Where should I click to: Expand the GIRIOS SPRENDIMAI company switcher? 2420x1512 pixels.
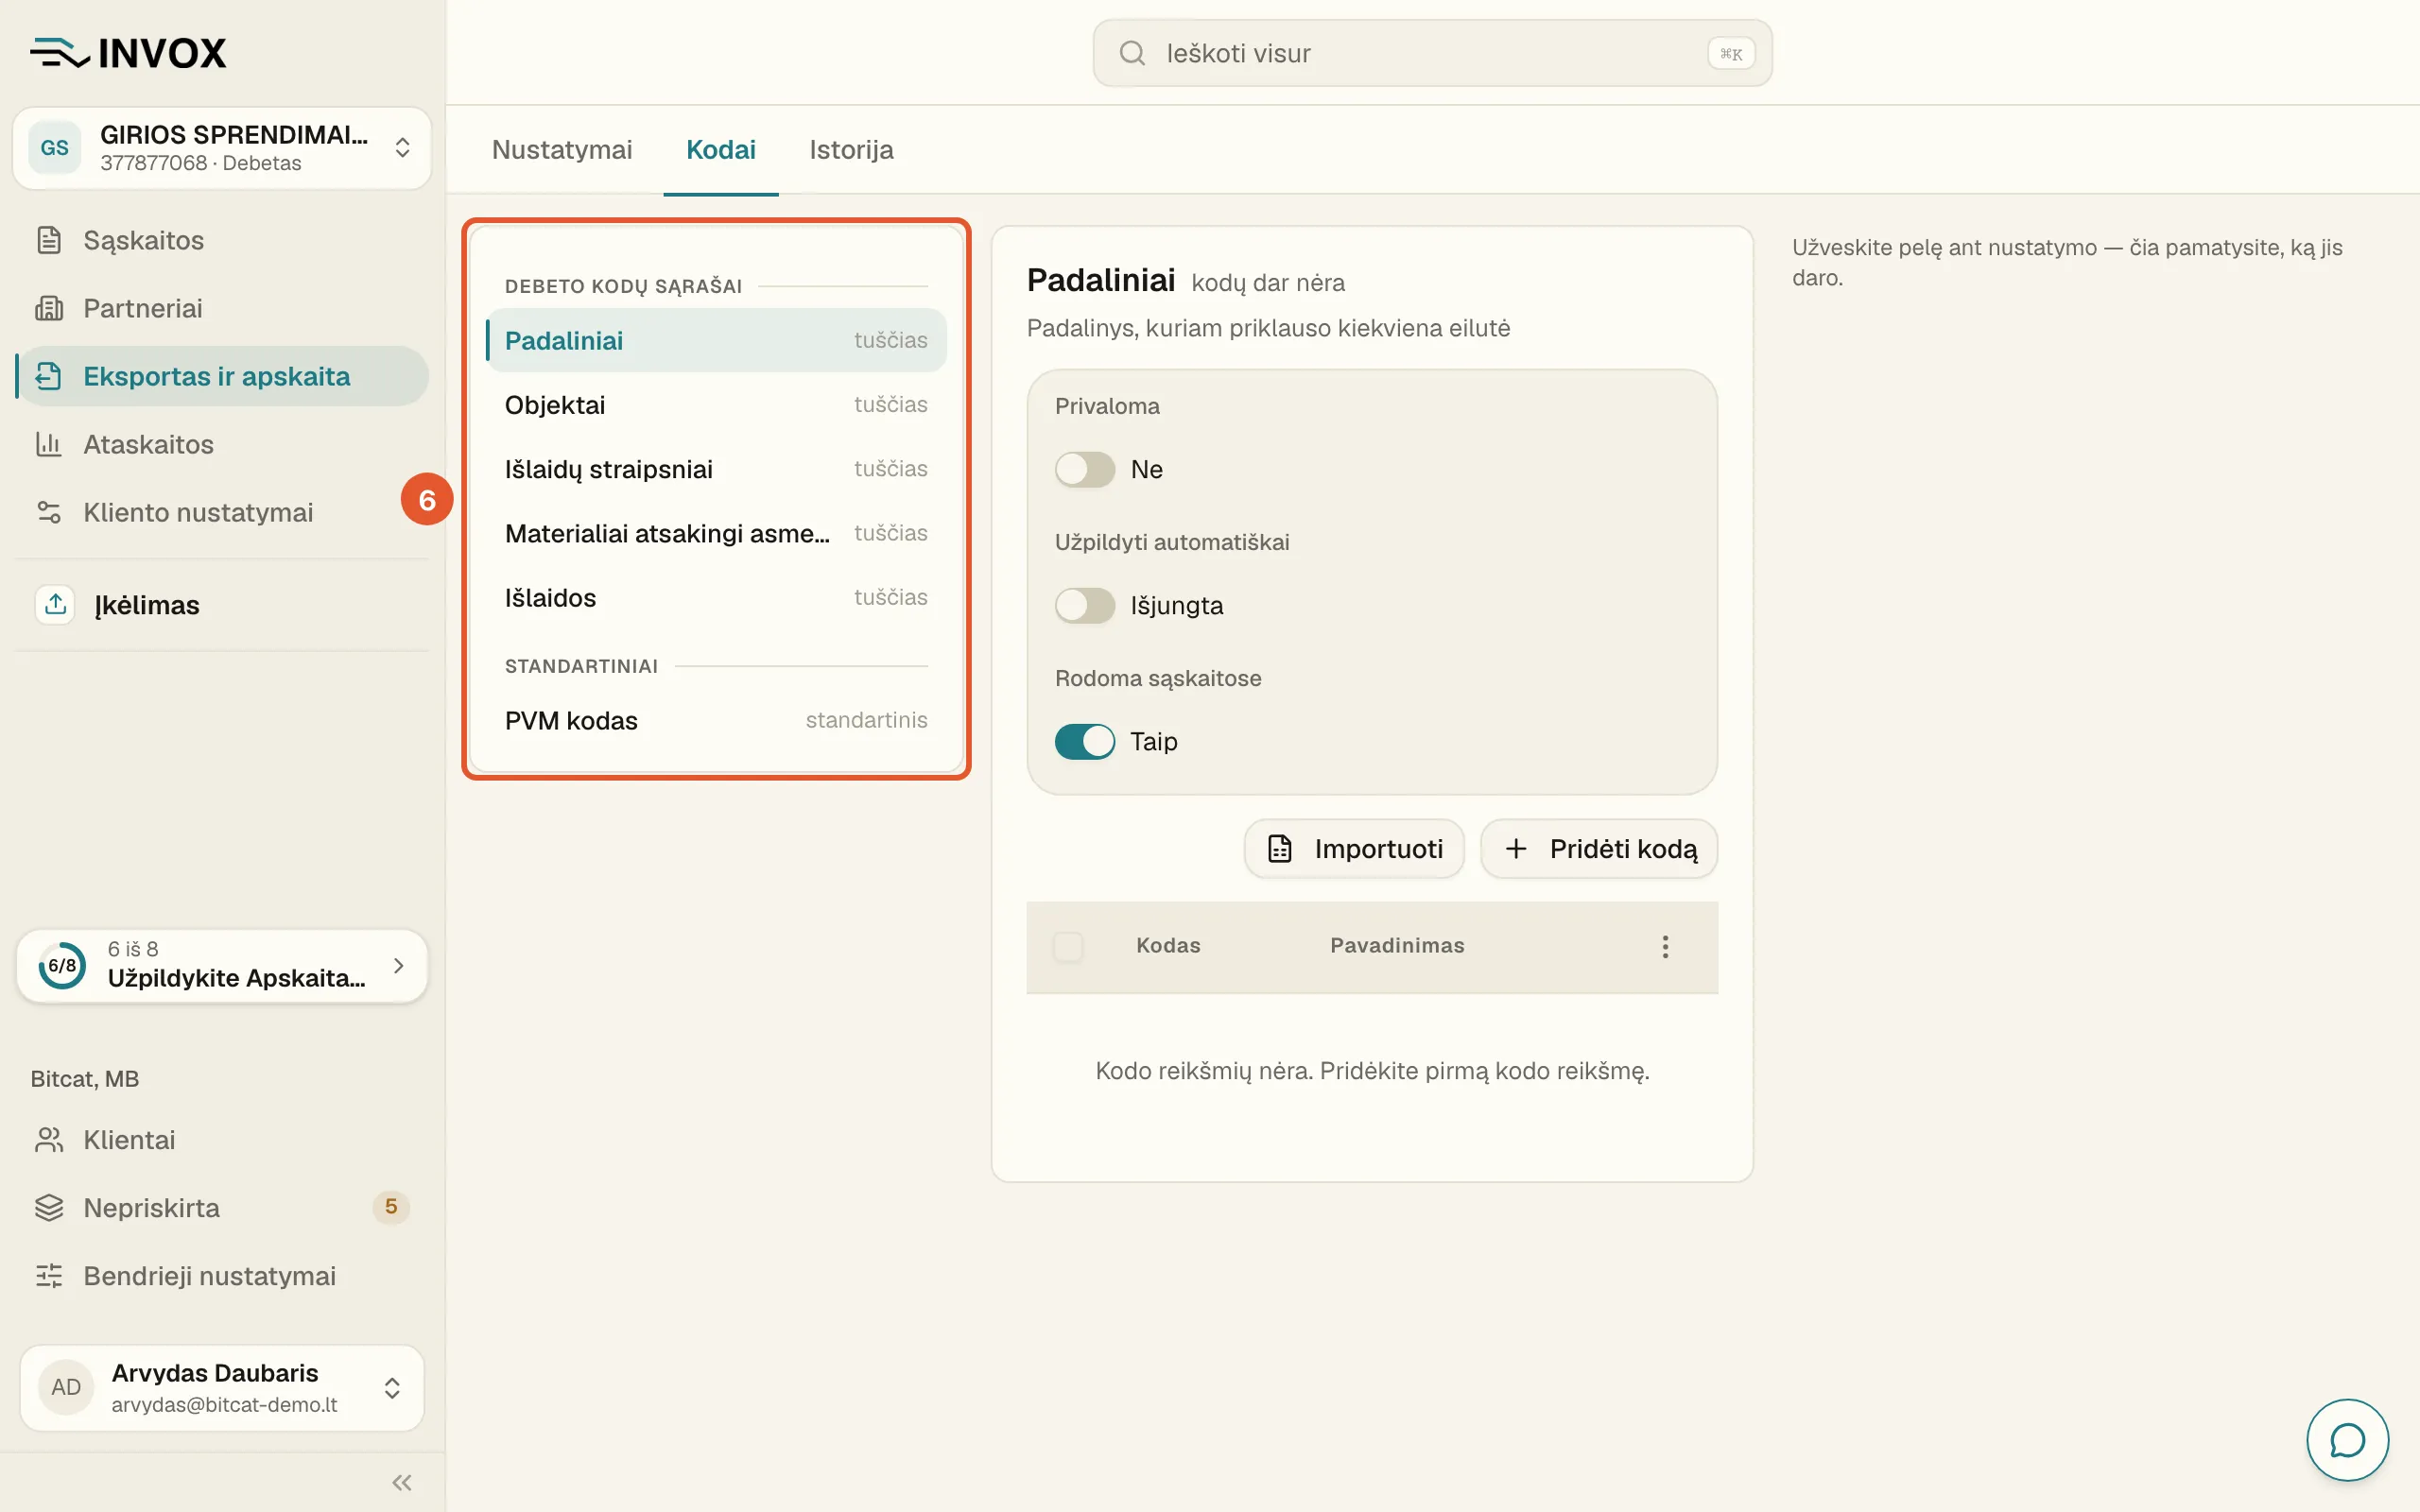click(222, 148)
